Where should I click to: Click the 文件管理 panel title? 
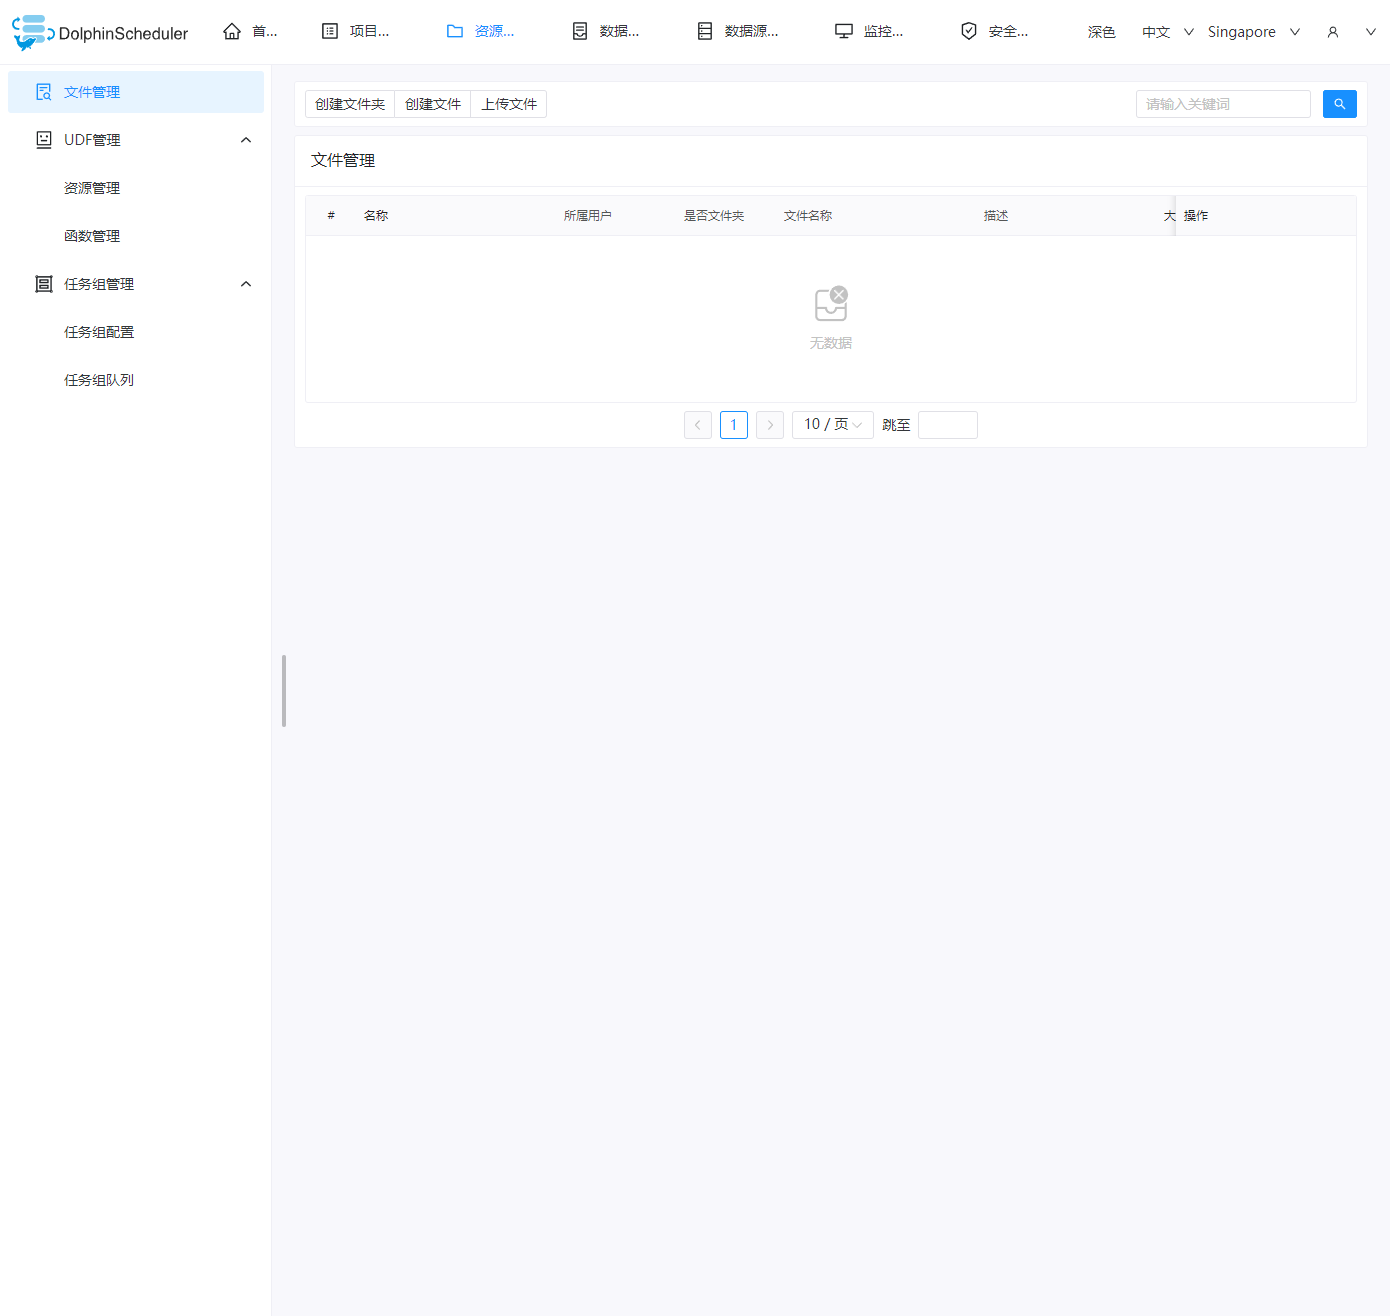343,161
